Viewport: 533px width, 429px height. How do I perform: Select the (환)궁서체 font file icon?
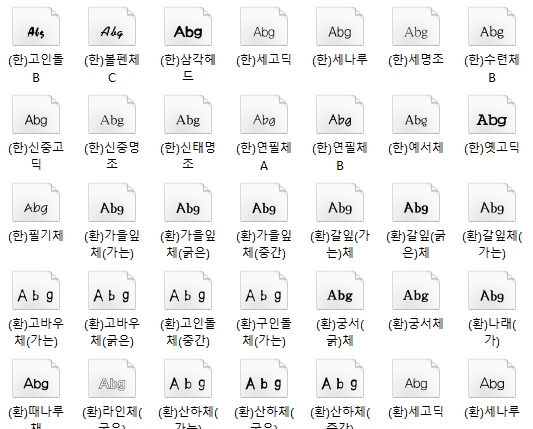tap(416, 291)
